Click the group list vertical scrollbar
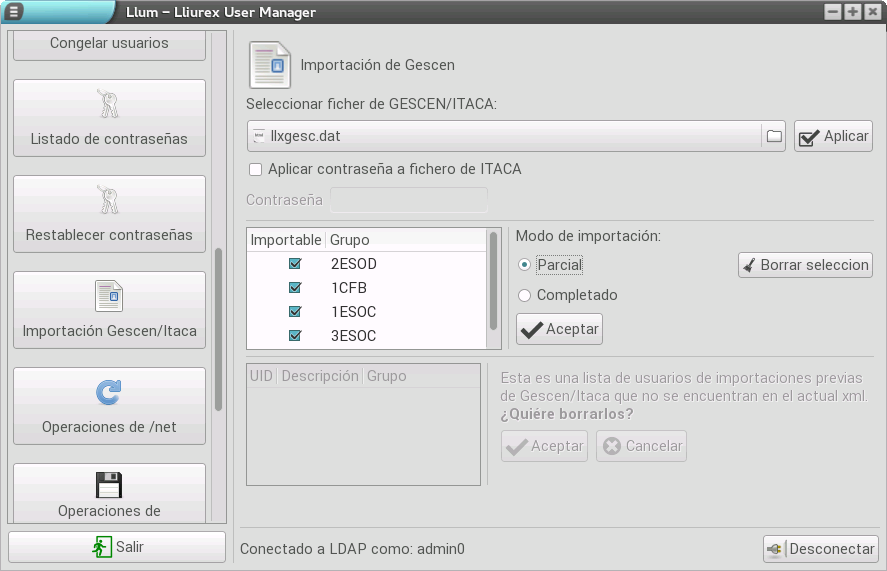Screen dimensions: 887x571 [493, 280]
